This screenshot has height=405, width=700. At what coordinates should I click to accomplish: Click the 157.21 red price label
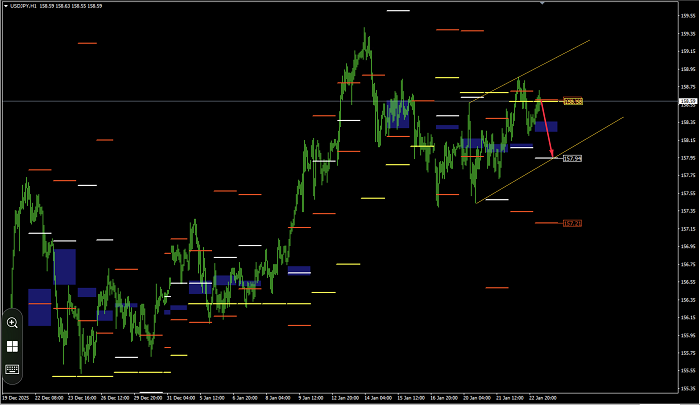pyautogui.click(x=572, y=223)
